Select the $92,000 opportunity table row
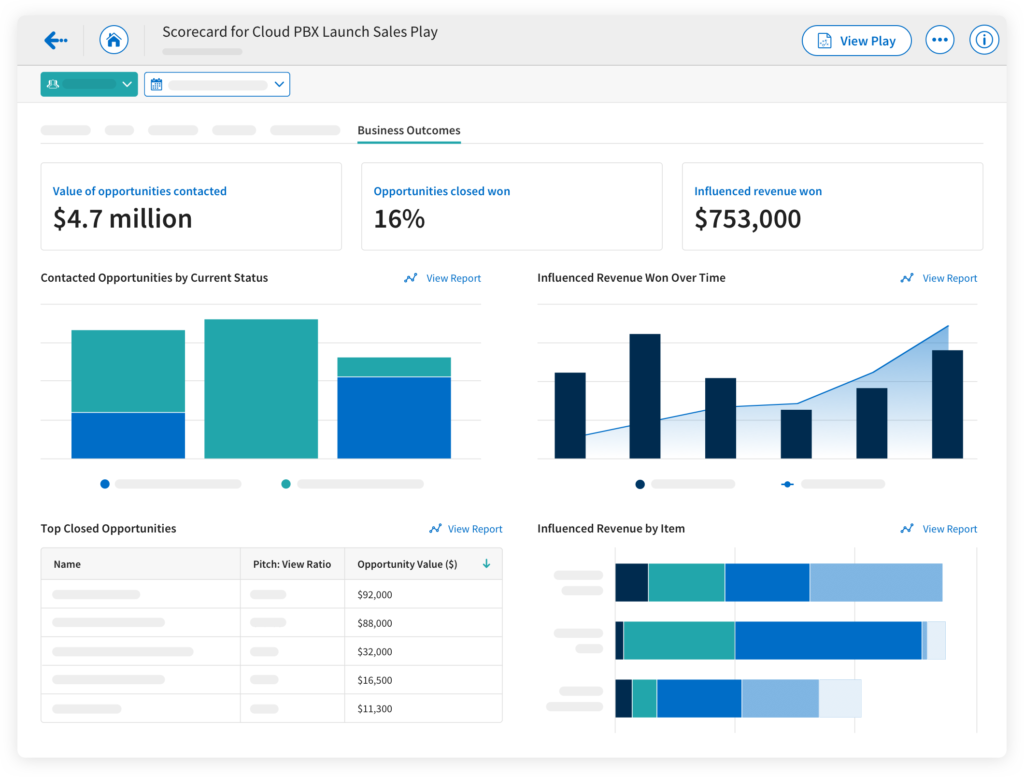This screenshot has height=777, width=1024. [271, 594]
